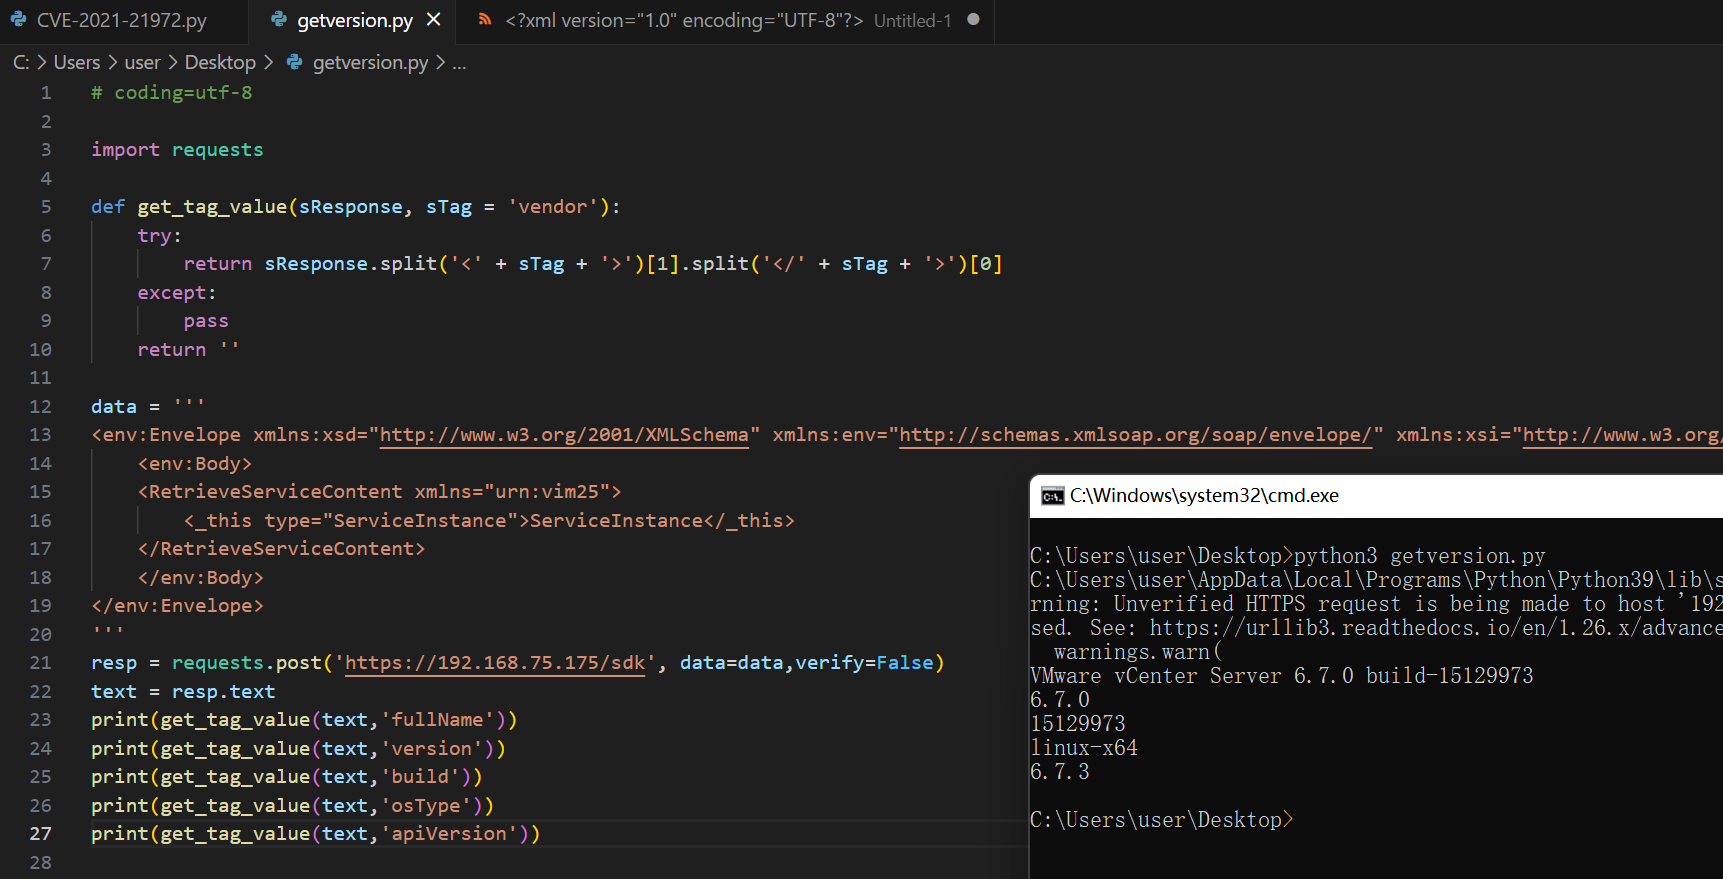The width and height of the screenshot is (1723, 879).
Task: Switch to the CVE-2021-21972.py tab
Action: 121,20
